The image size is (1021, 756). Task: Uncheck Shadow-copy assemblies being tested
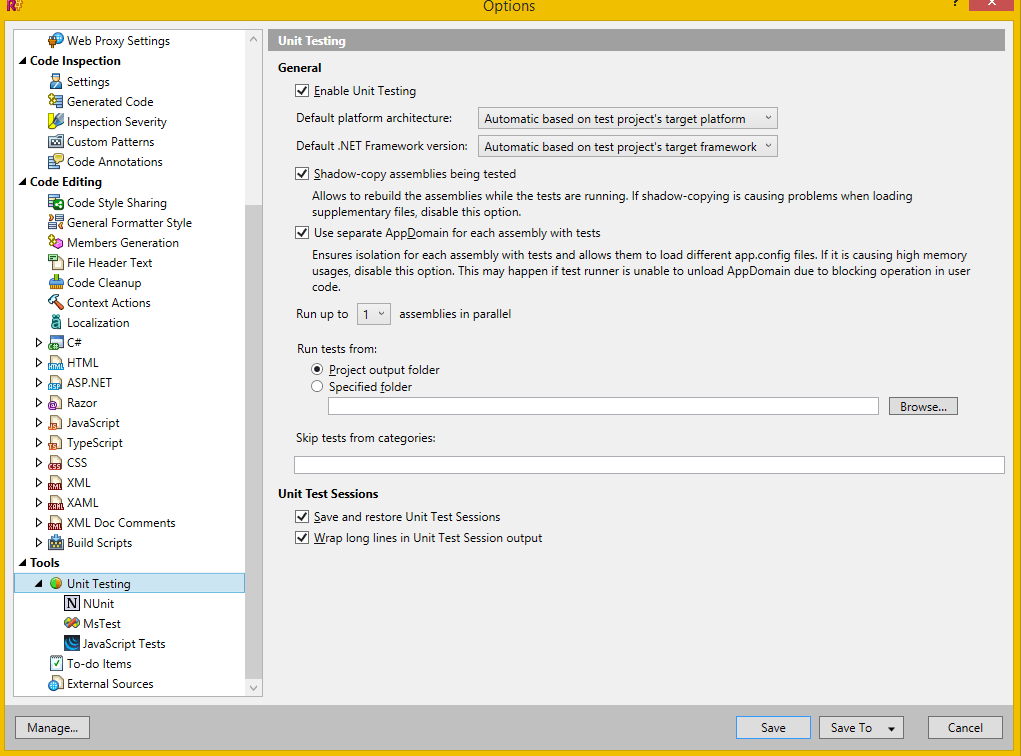tap(302, 174)
